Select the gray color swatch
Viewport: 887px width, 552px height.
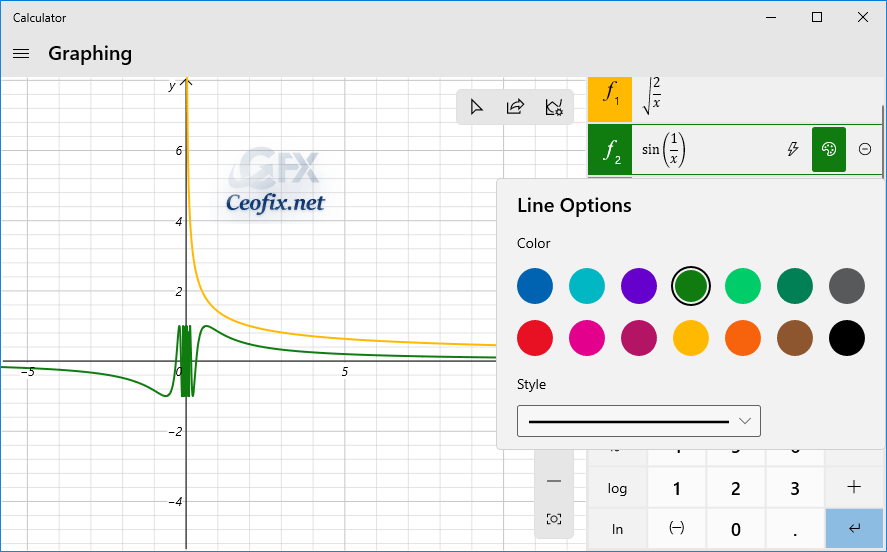click(x=847, y=286)
